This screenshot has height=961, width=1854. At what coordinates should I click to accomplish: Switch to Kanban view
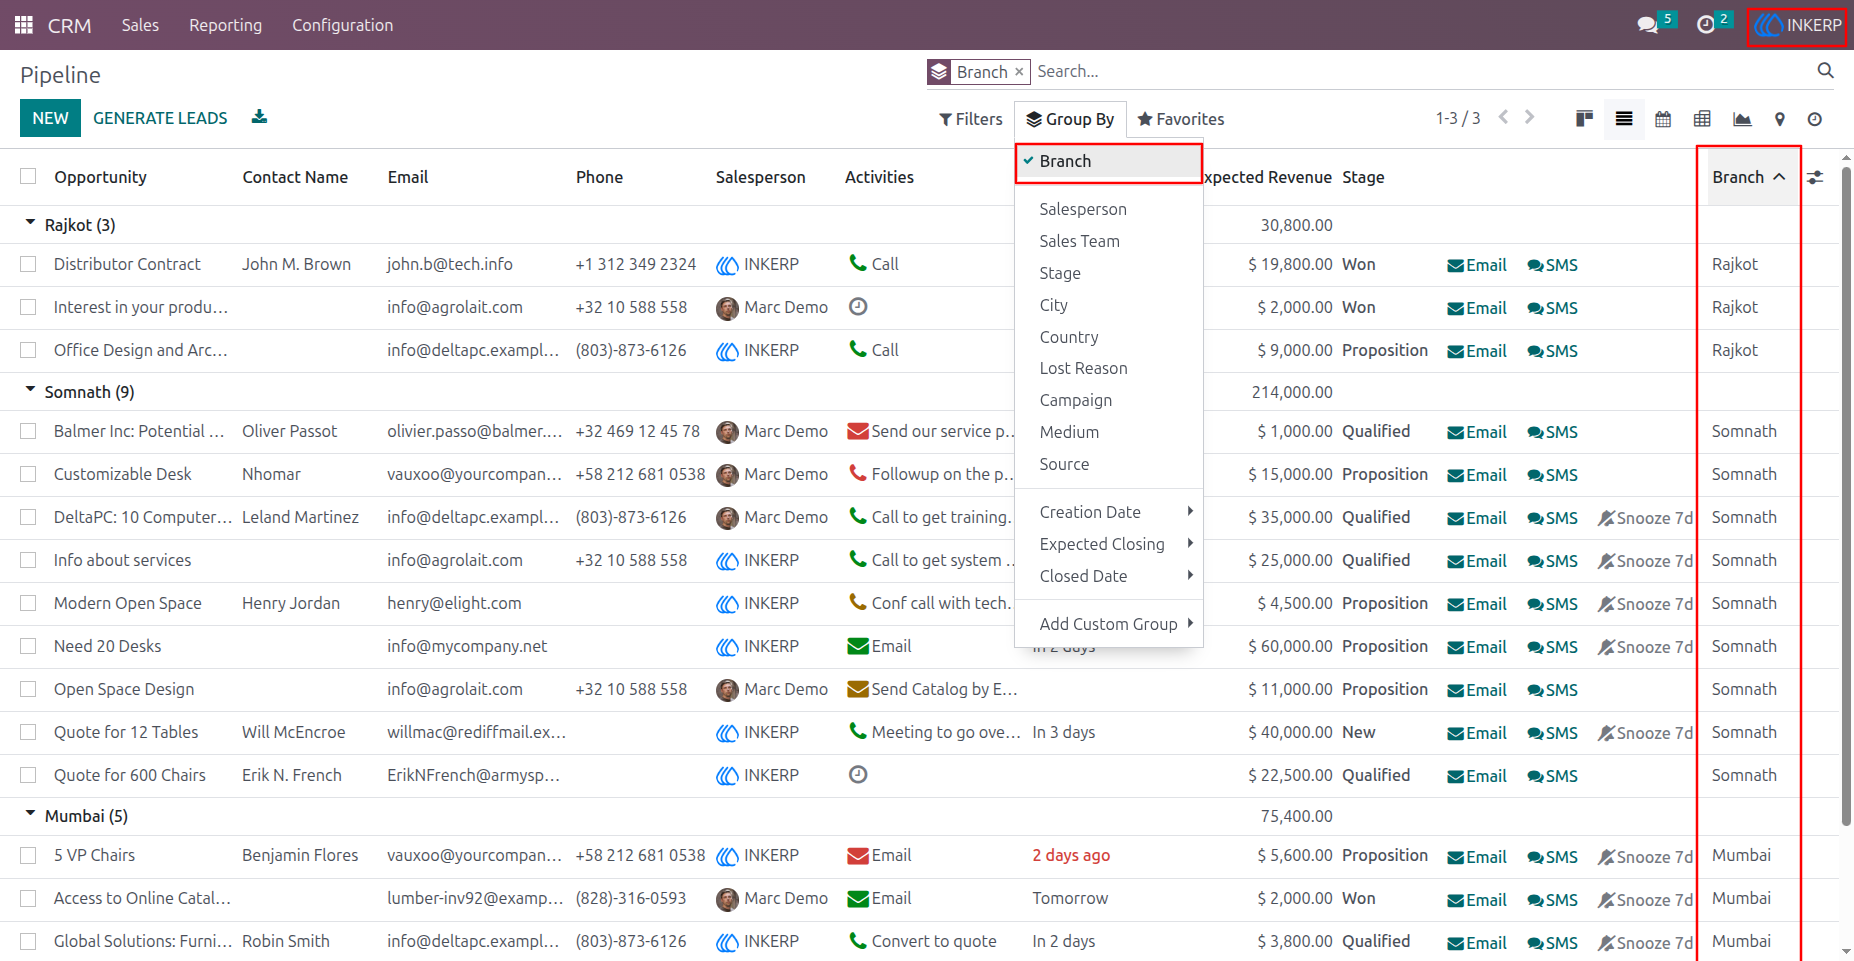[1584, 119]
